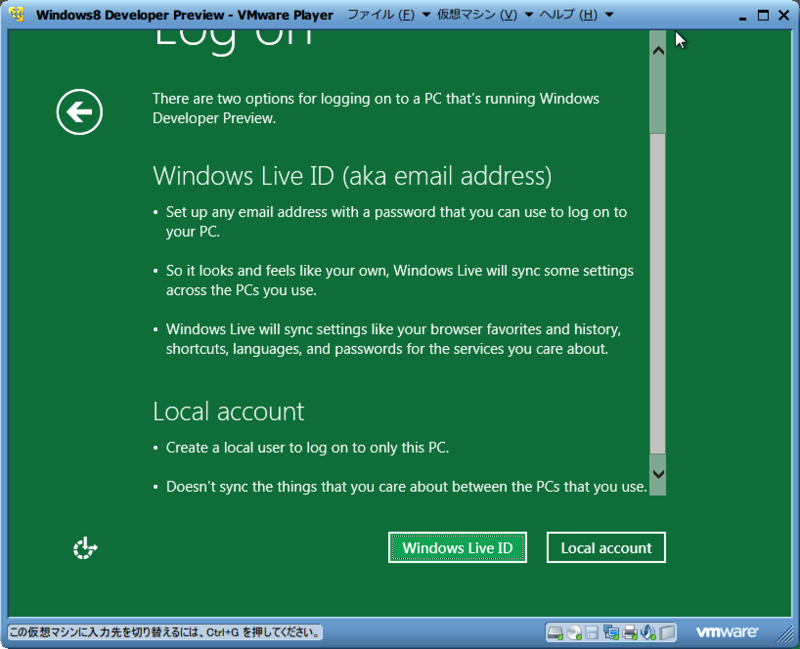Click the printer device status icon
This screenshot has height=649, width=800.
(630, 633)
